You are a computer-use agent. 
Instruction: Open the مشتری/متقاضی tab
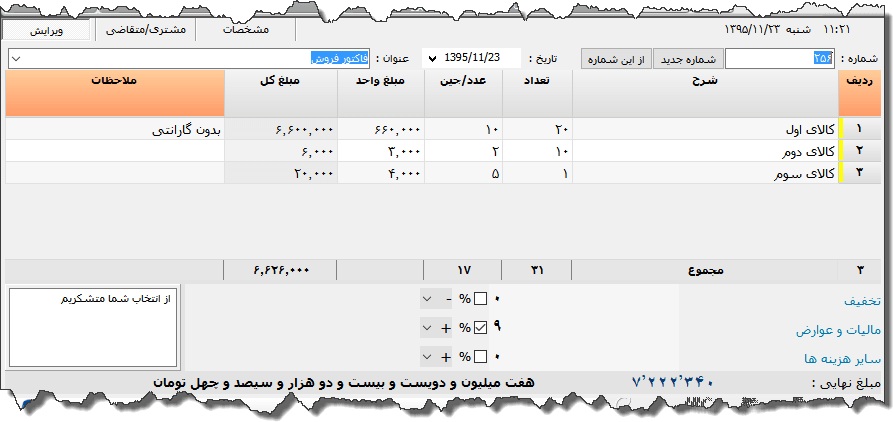coord(145,31)
